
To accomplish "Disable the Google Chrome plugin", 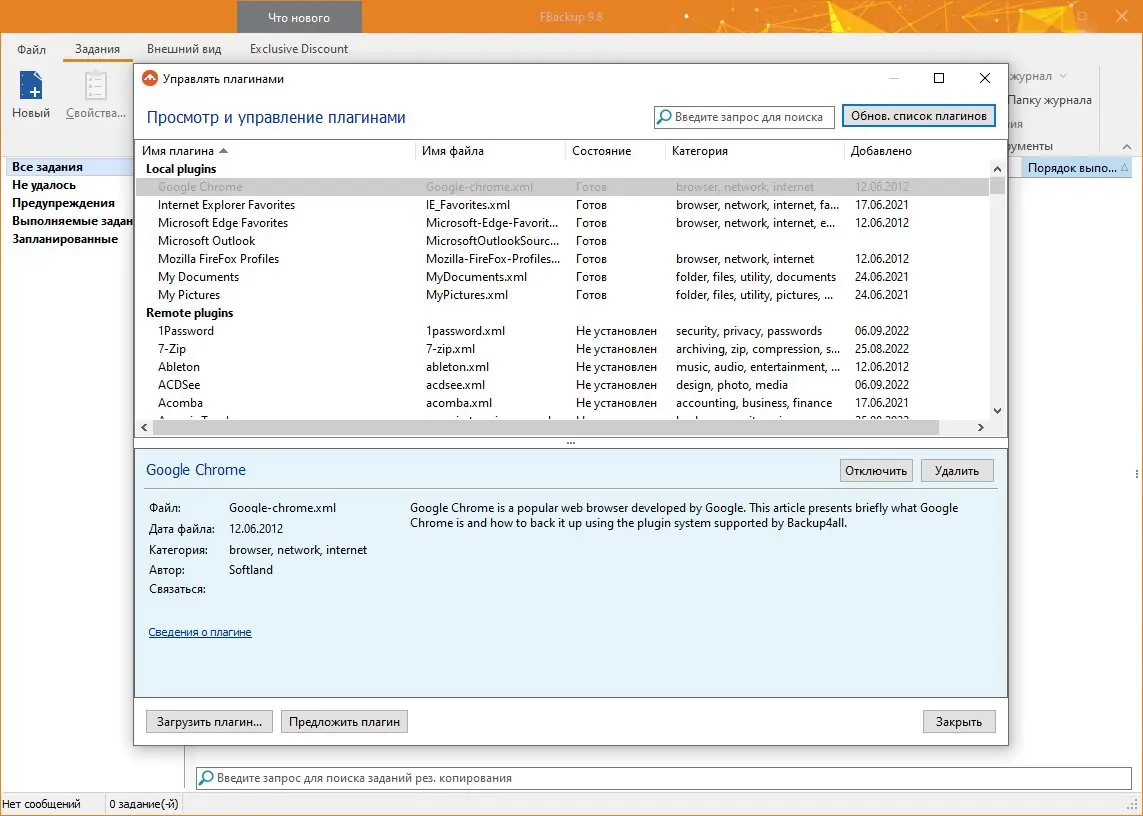I will point(875,470).
